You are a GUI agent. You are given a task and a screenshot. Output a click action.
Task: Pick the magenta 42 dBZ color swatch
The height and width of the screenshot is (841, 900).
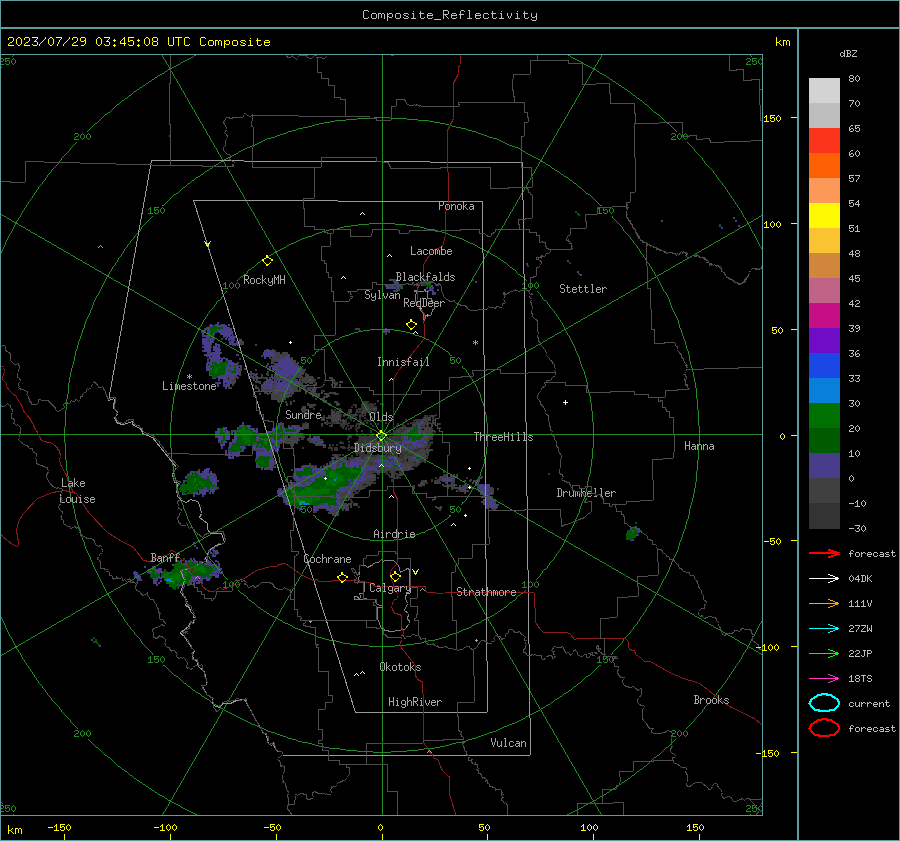824,316
